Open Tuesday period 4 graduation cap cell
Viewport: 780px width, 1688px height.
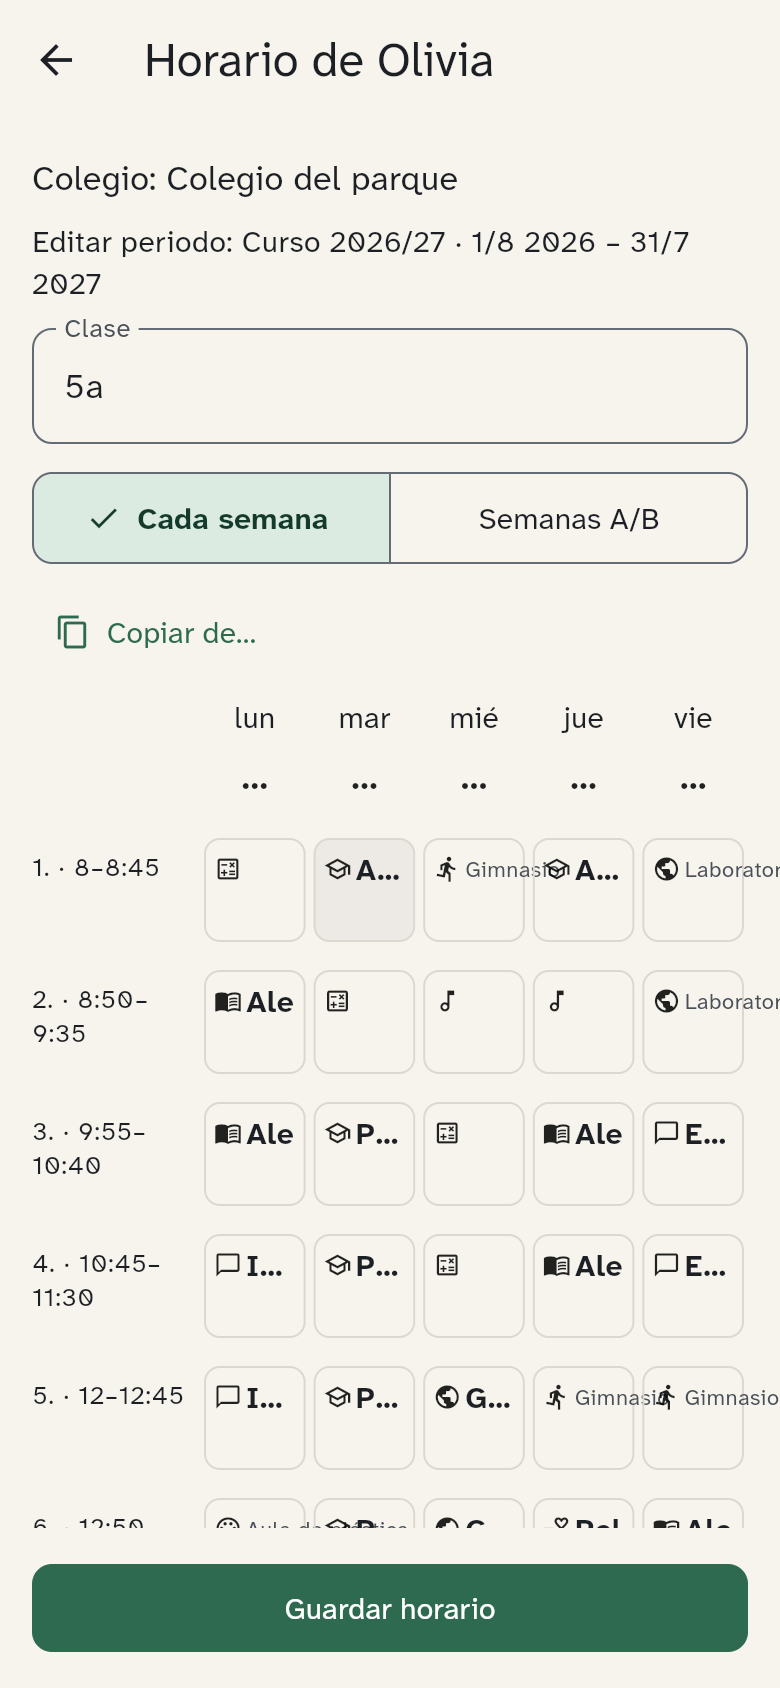(364, 1286)
